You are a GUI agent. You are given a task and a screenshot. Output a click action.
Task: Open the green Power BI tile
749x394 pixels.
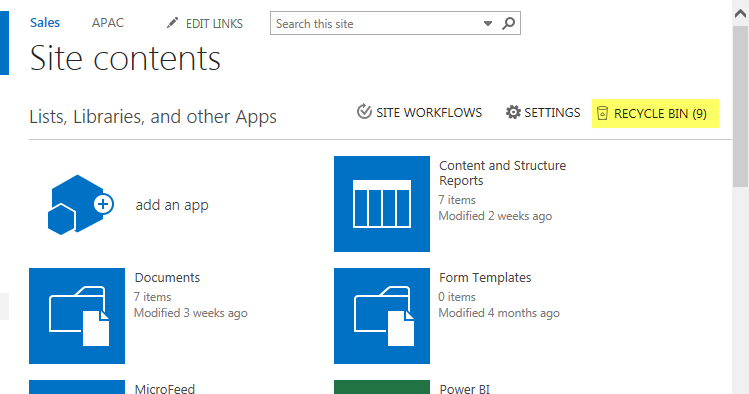point(382,387)
